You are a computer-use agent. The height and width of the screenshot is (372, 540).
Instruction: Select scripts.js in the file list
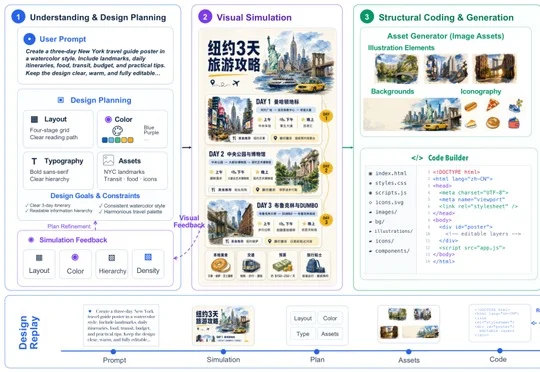click(388, 193)
